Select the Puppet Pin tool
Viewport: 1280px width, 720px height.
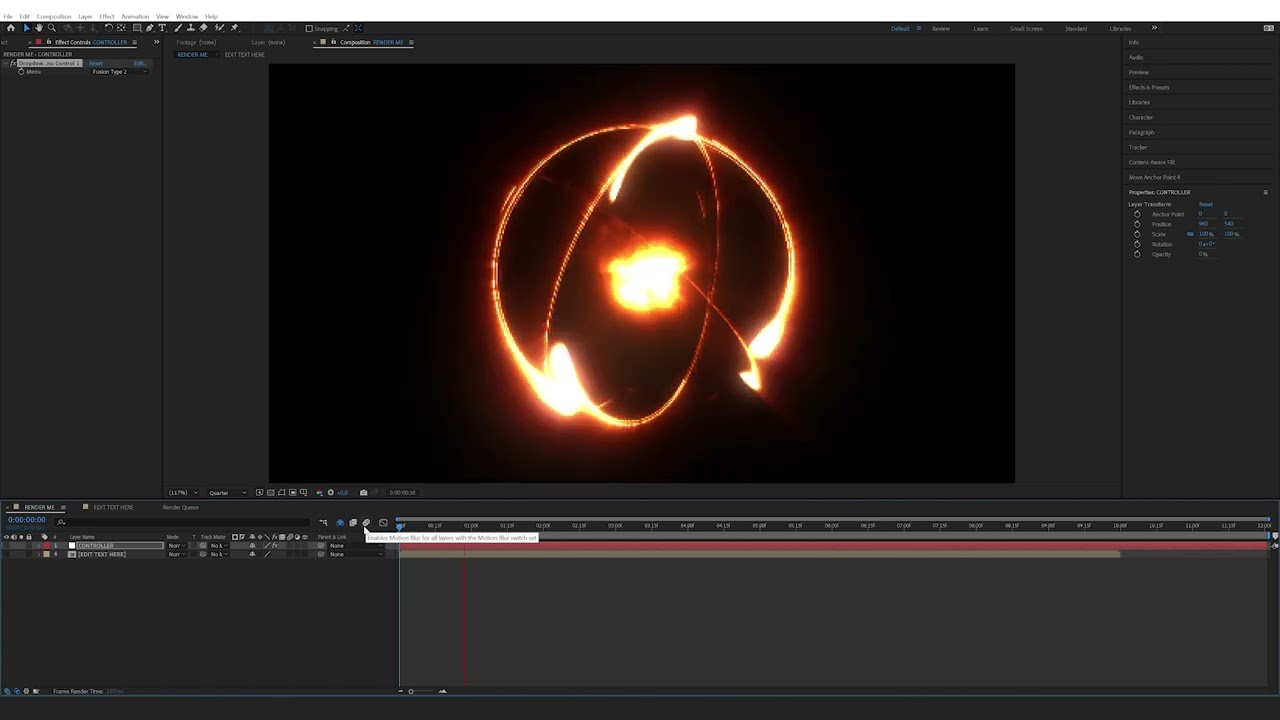[x=234, y=28]
